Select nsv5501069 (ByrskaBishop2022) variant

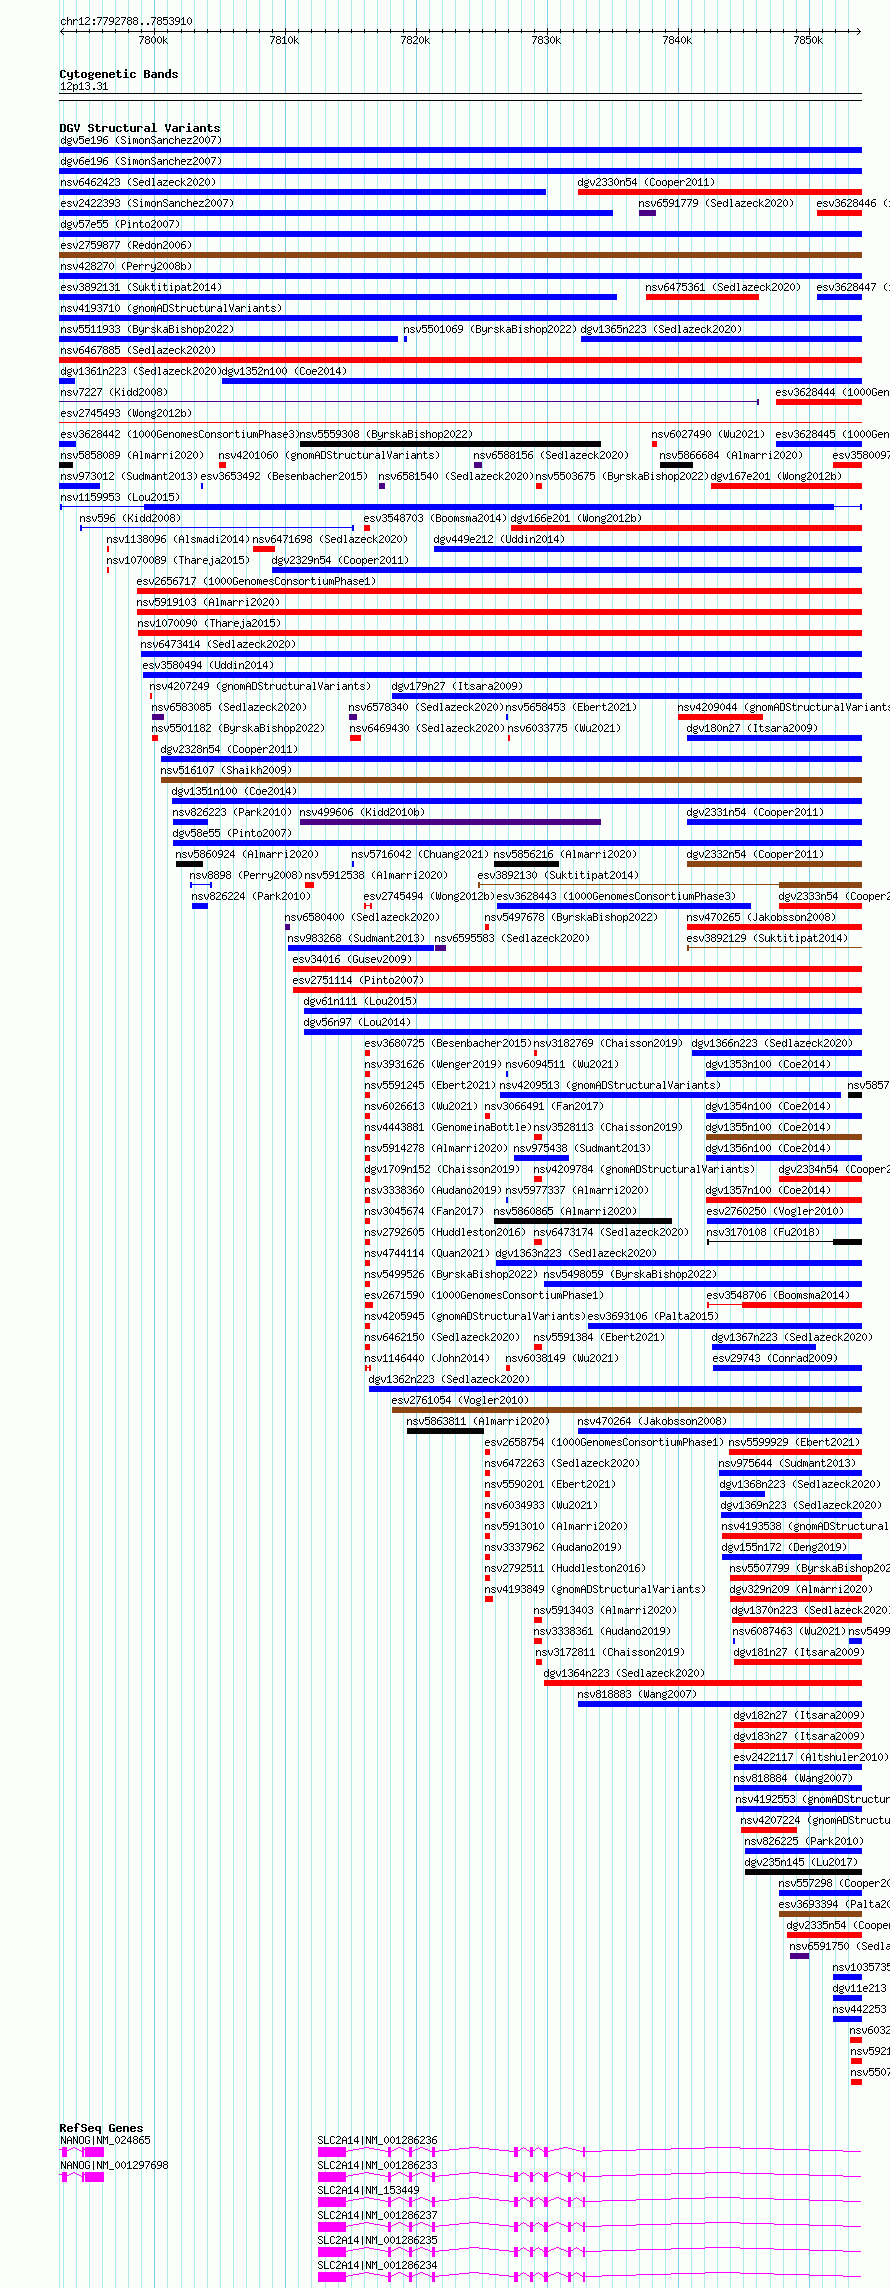[490, 330]
